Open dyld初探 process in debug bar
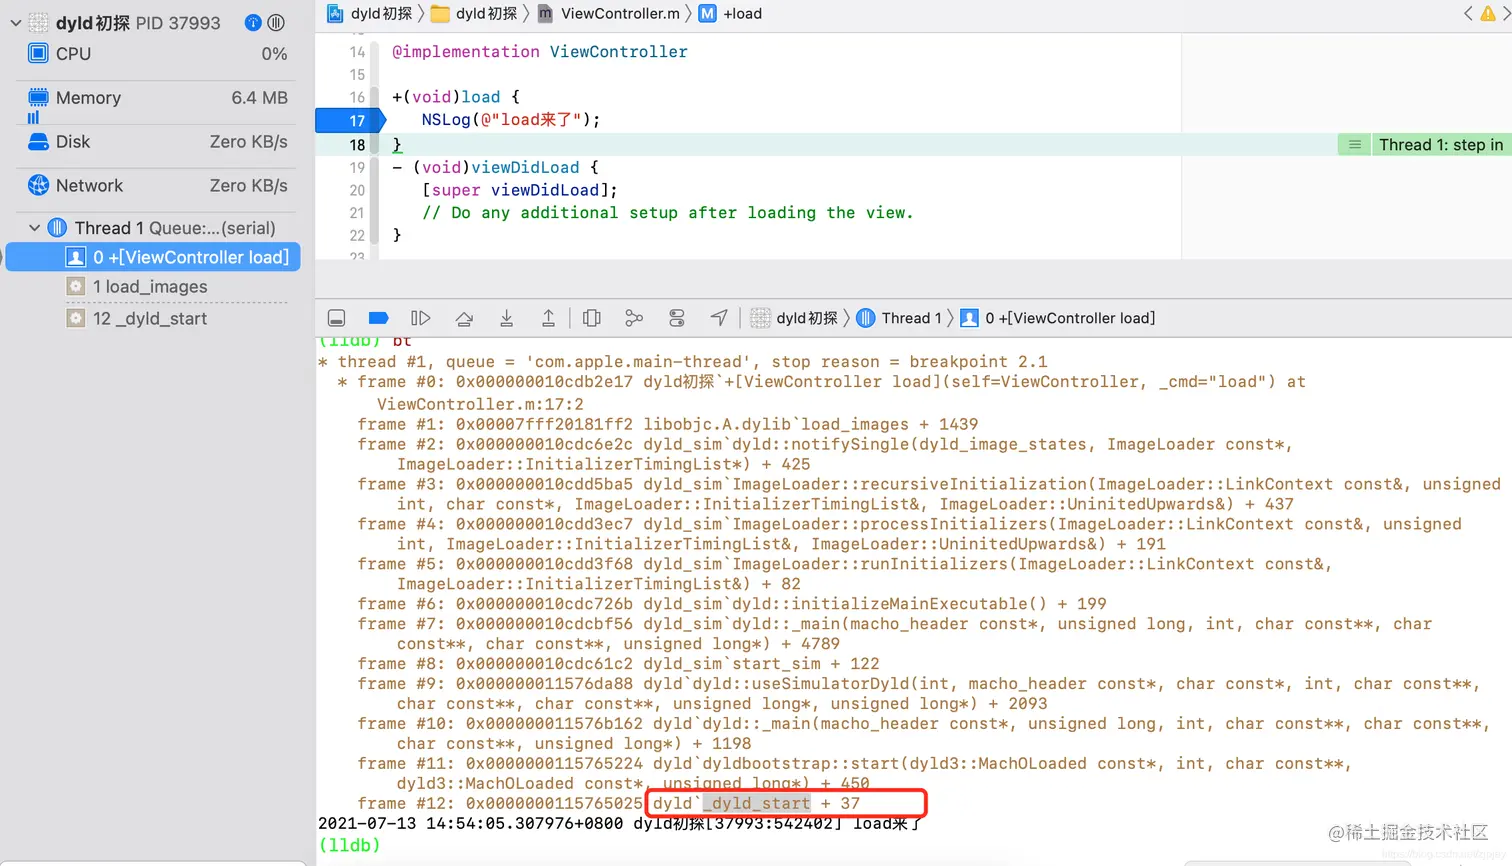 pyautogui.click(x=794, y=318)
